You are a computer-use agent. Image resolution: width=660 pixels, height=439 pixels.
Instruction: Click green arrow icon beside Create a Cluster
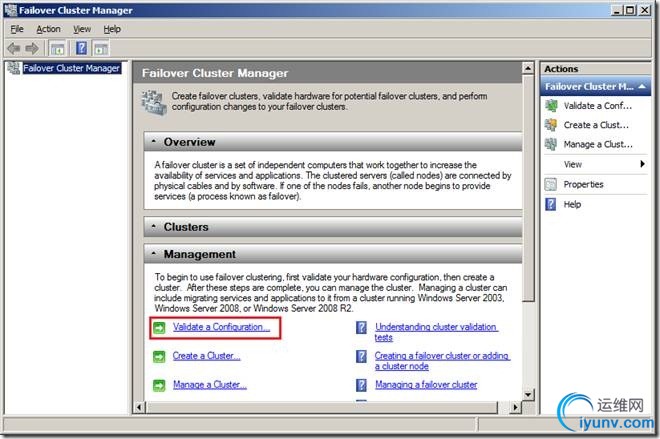click(159, 357)
